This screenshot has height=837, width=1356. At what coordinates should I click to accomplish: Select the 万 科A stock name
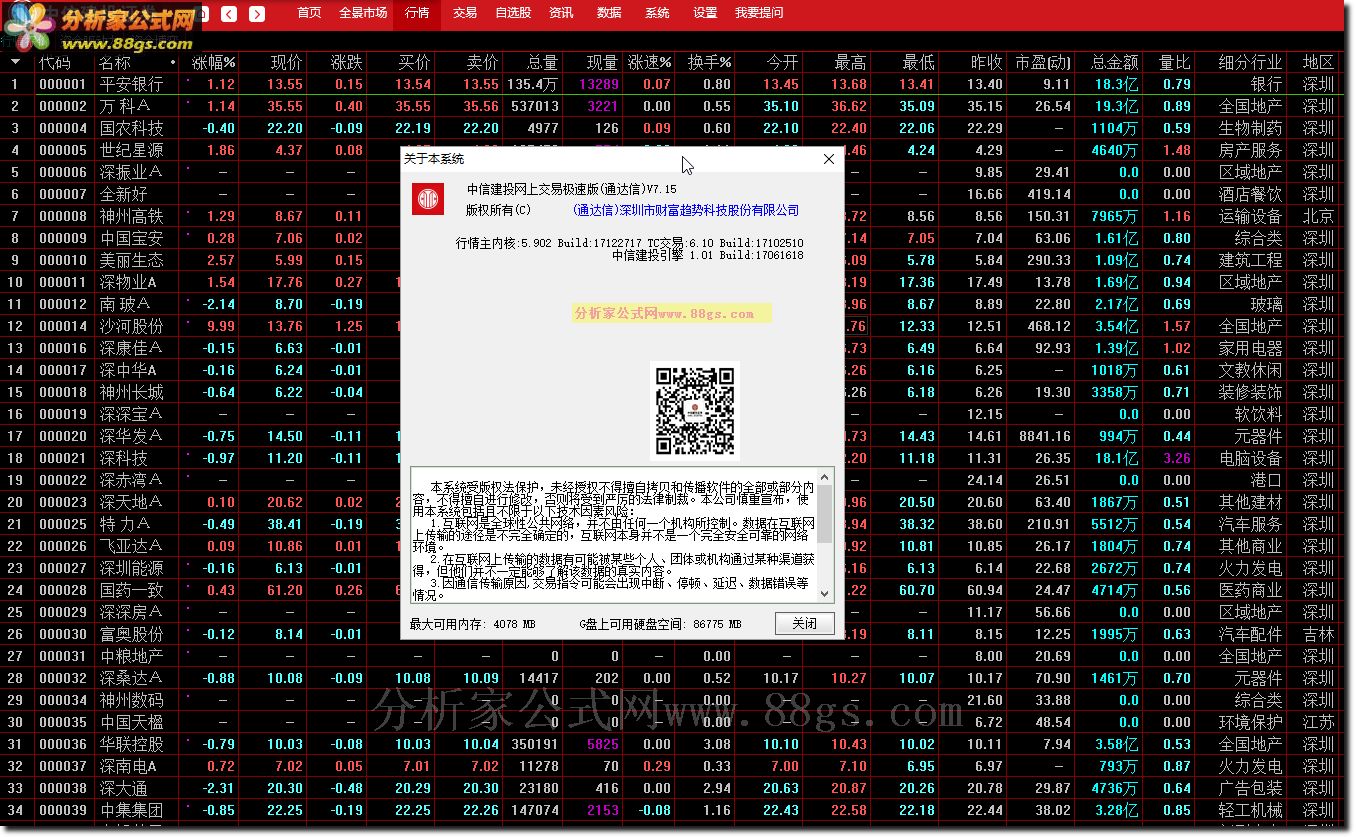click(125, 106)
